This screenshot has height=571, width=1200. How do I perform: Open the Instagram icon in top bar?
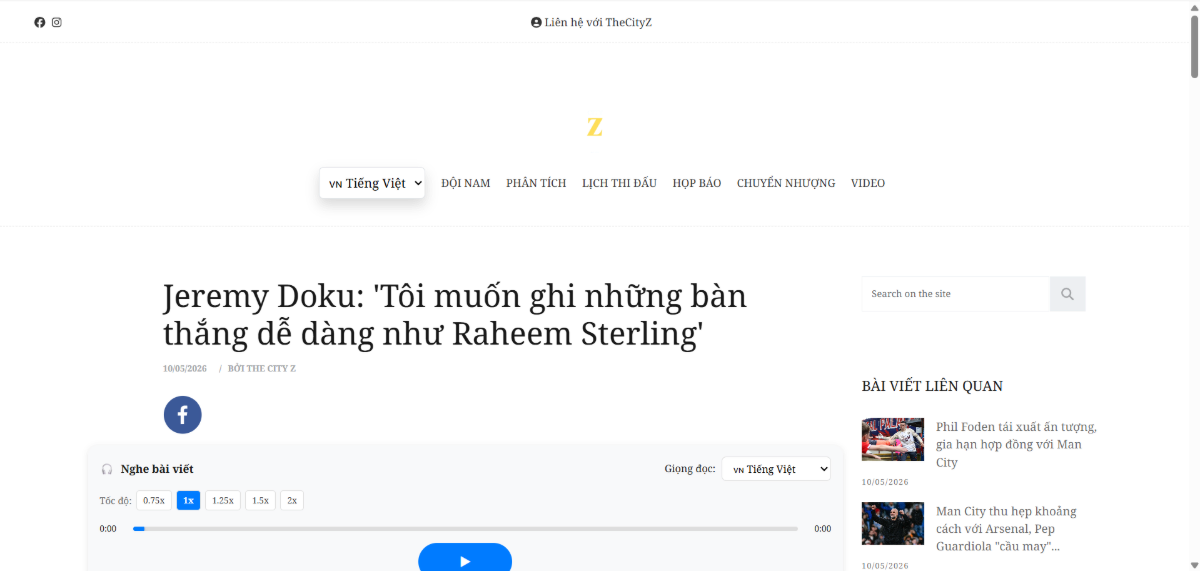(57, 22)
